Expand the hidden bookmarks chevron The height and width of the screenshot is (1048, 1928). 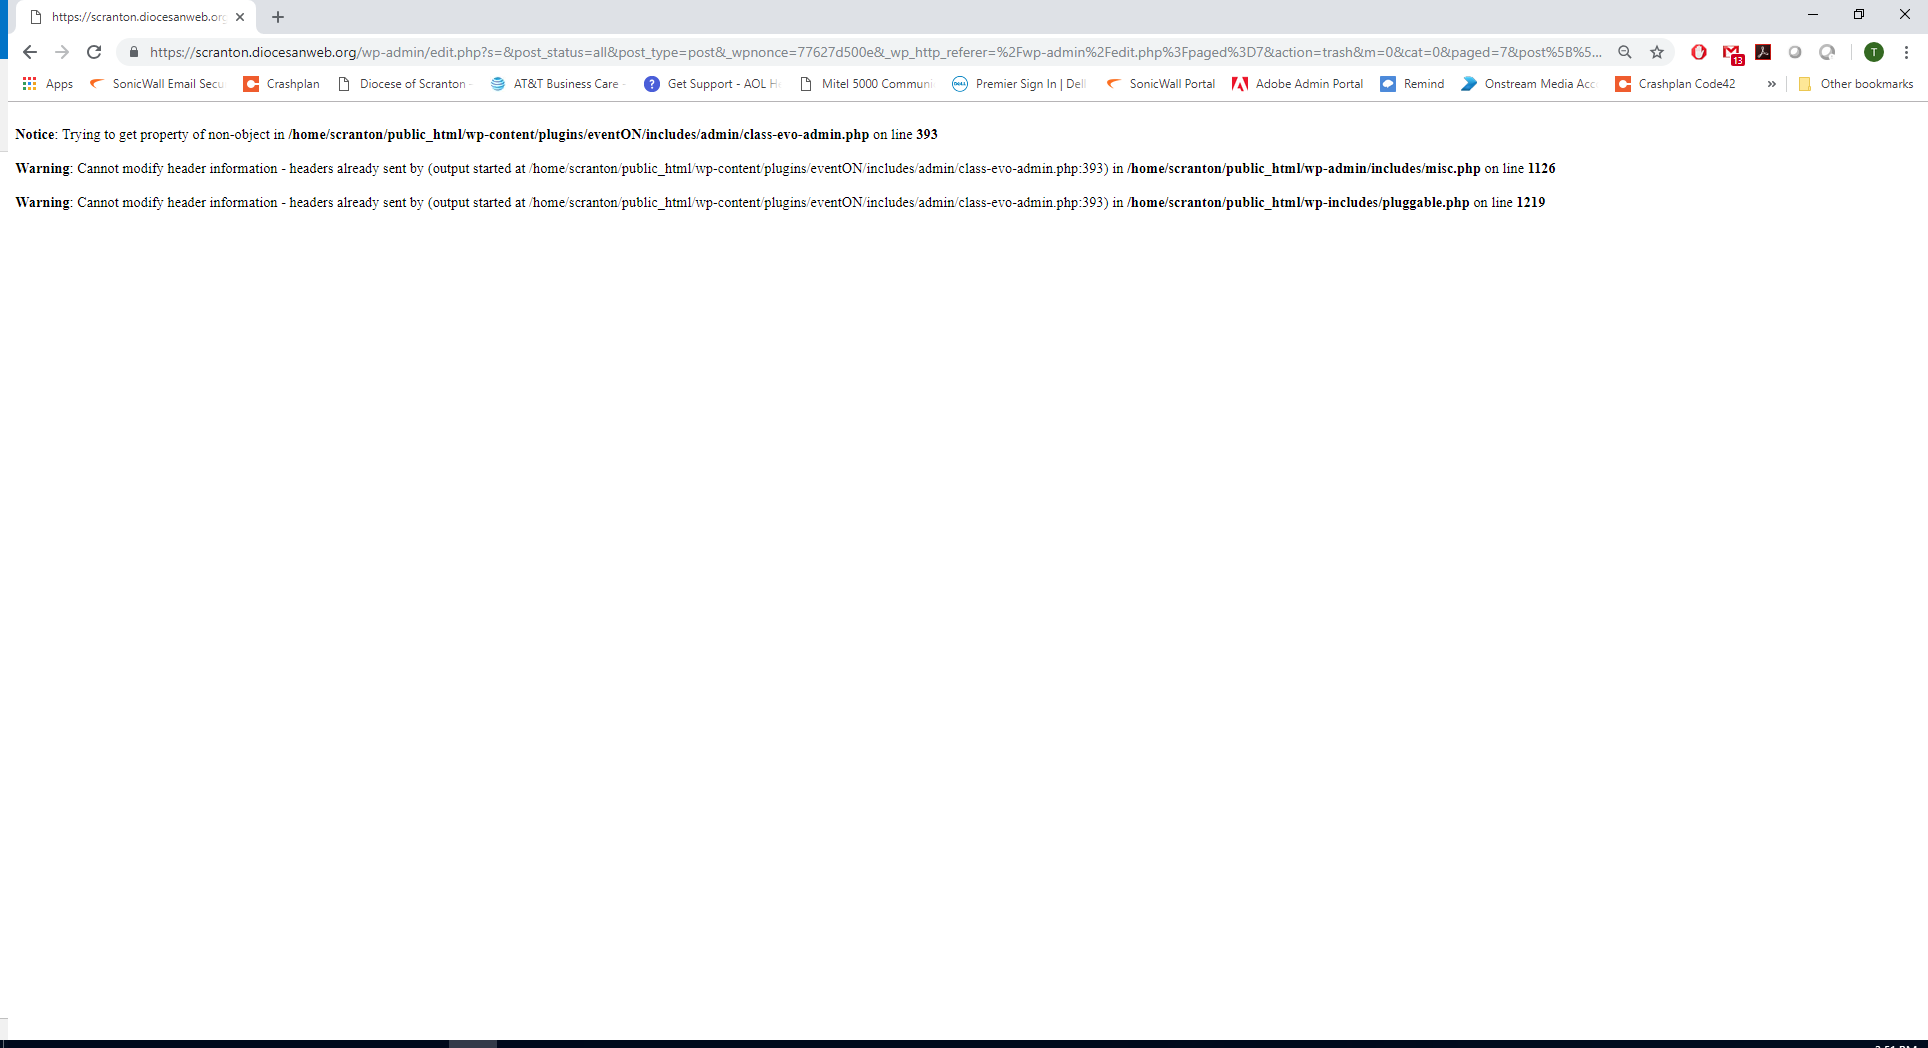click(x=1771, y=84)
